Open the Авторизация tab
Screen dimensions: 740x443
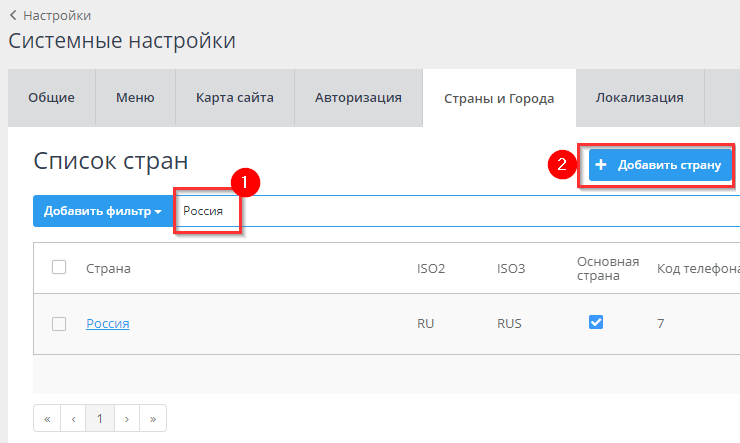coord(358,98)
